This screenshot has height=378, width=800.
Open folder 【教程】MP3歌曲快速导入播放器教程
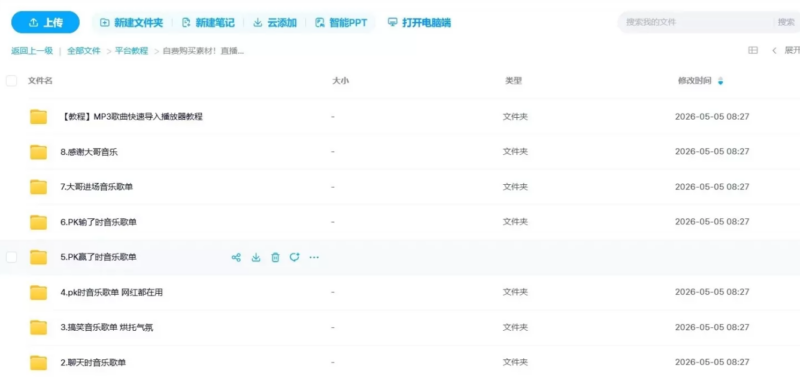click(x=132, y=116)
